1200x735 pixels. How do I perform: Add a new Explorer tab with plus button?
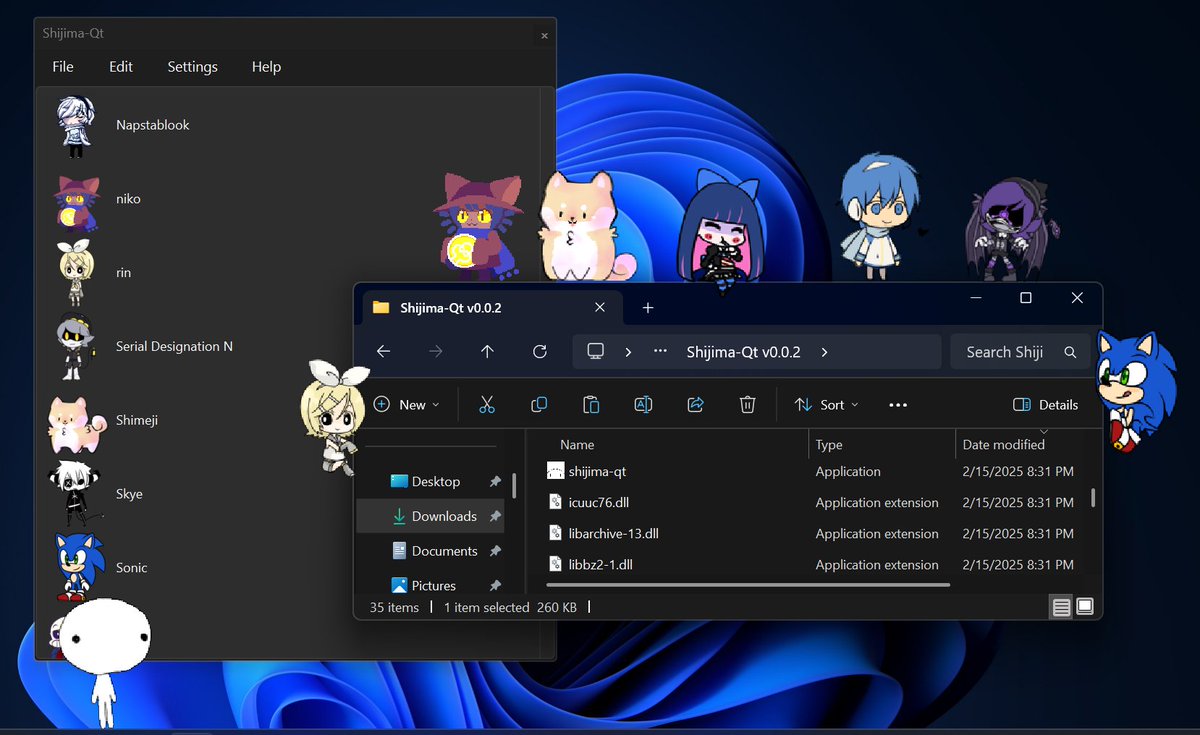pos(647,308)
